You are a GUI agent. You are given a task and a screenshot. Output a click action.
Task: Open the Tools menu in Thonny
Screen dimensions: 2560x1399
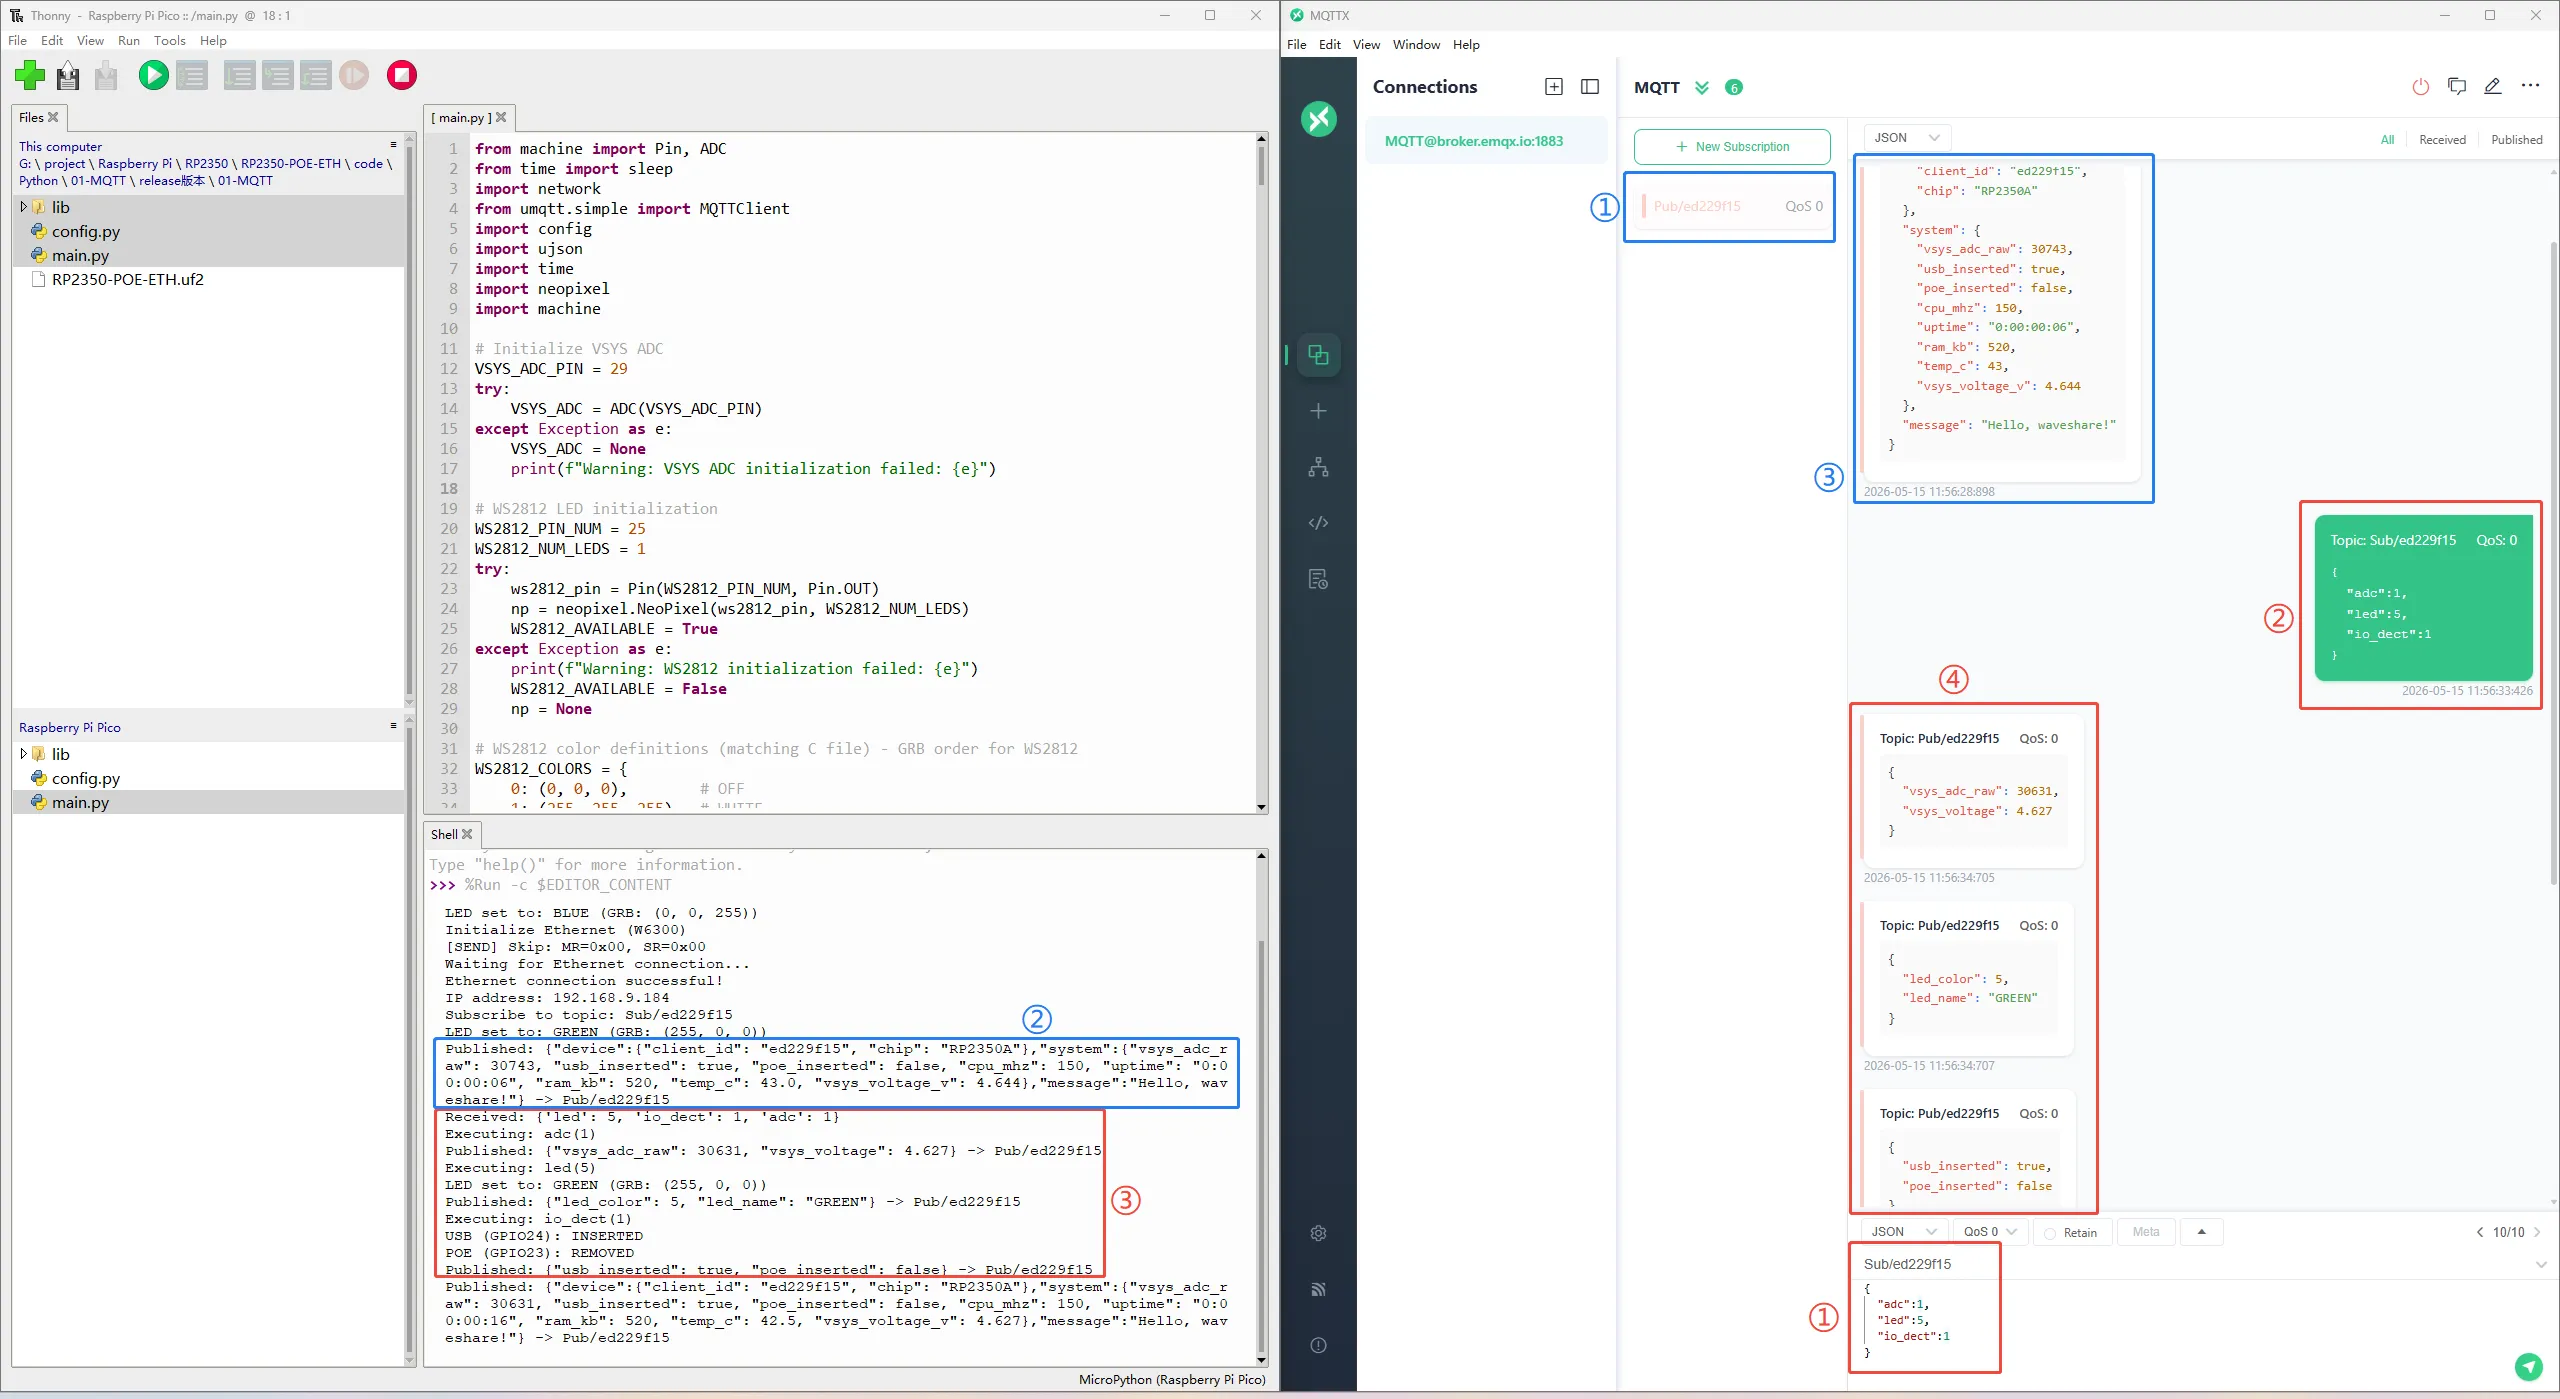(x=169, y=41)
